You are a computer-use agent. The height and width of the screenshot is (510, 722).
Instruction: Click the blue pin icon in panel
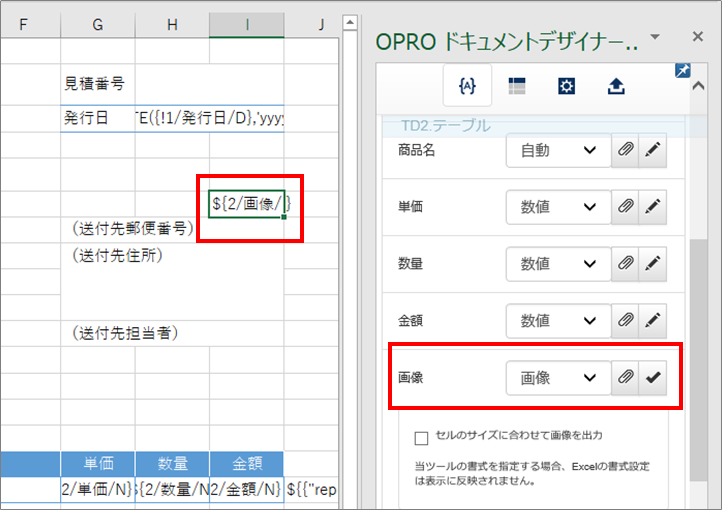tap(682, 72)
